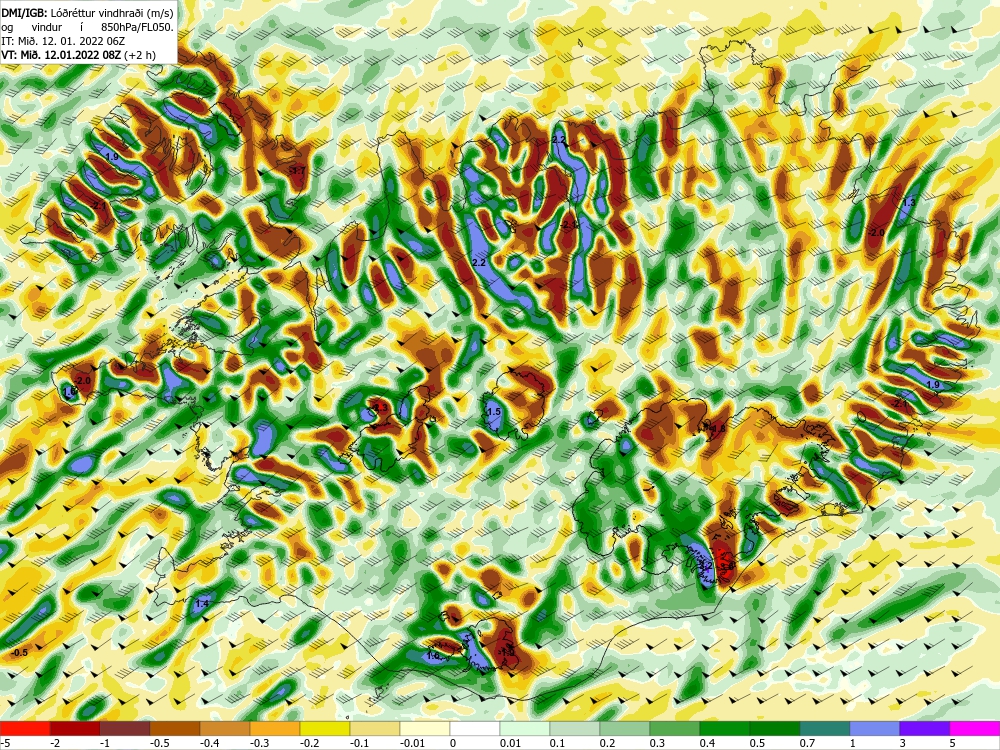Click the legend scale label '0.5'
1000x750 pixels.
click(758, 743)
